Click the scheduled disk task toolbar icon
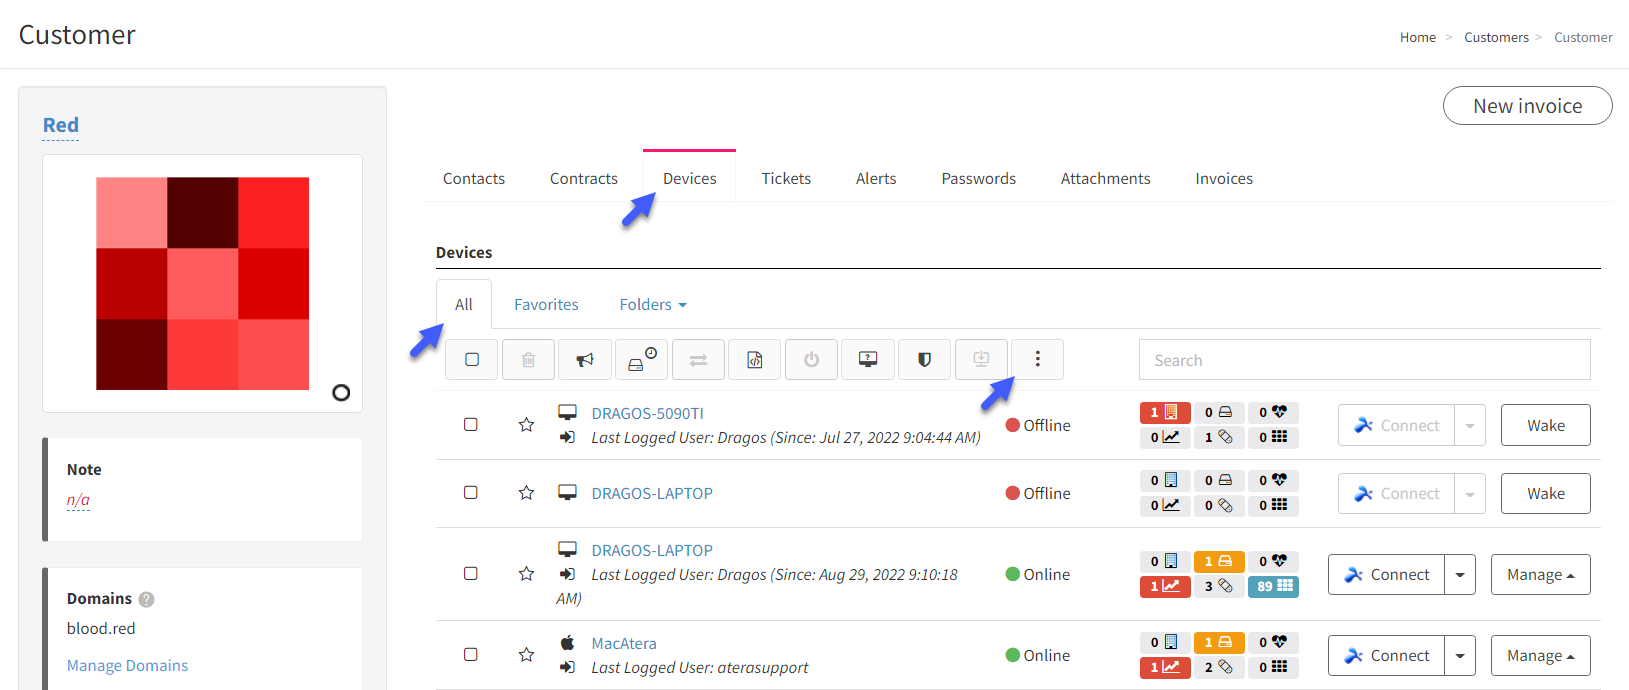 pos(642,360)
